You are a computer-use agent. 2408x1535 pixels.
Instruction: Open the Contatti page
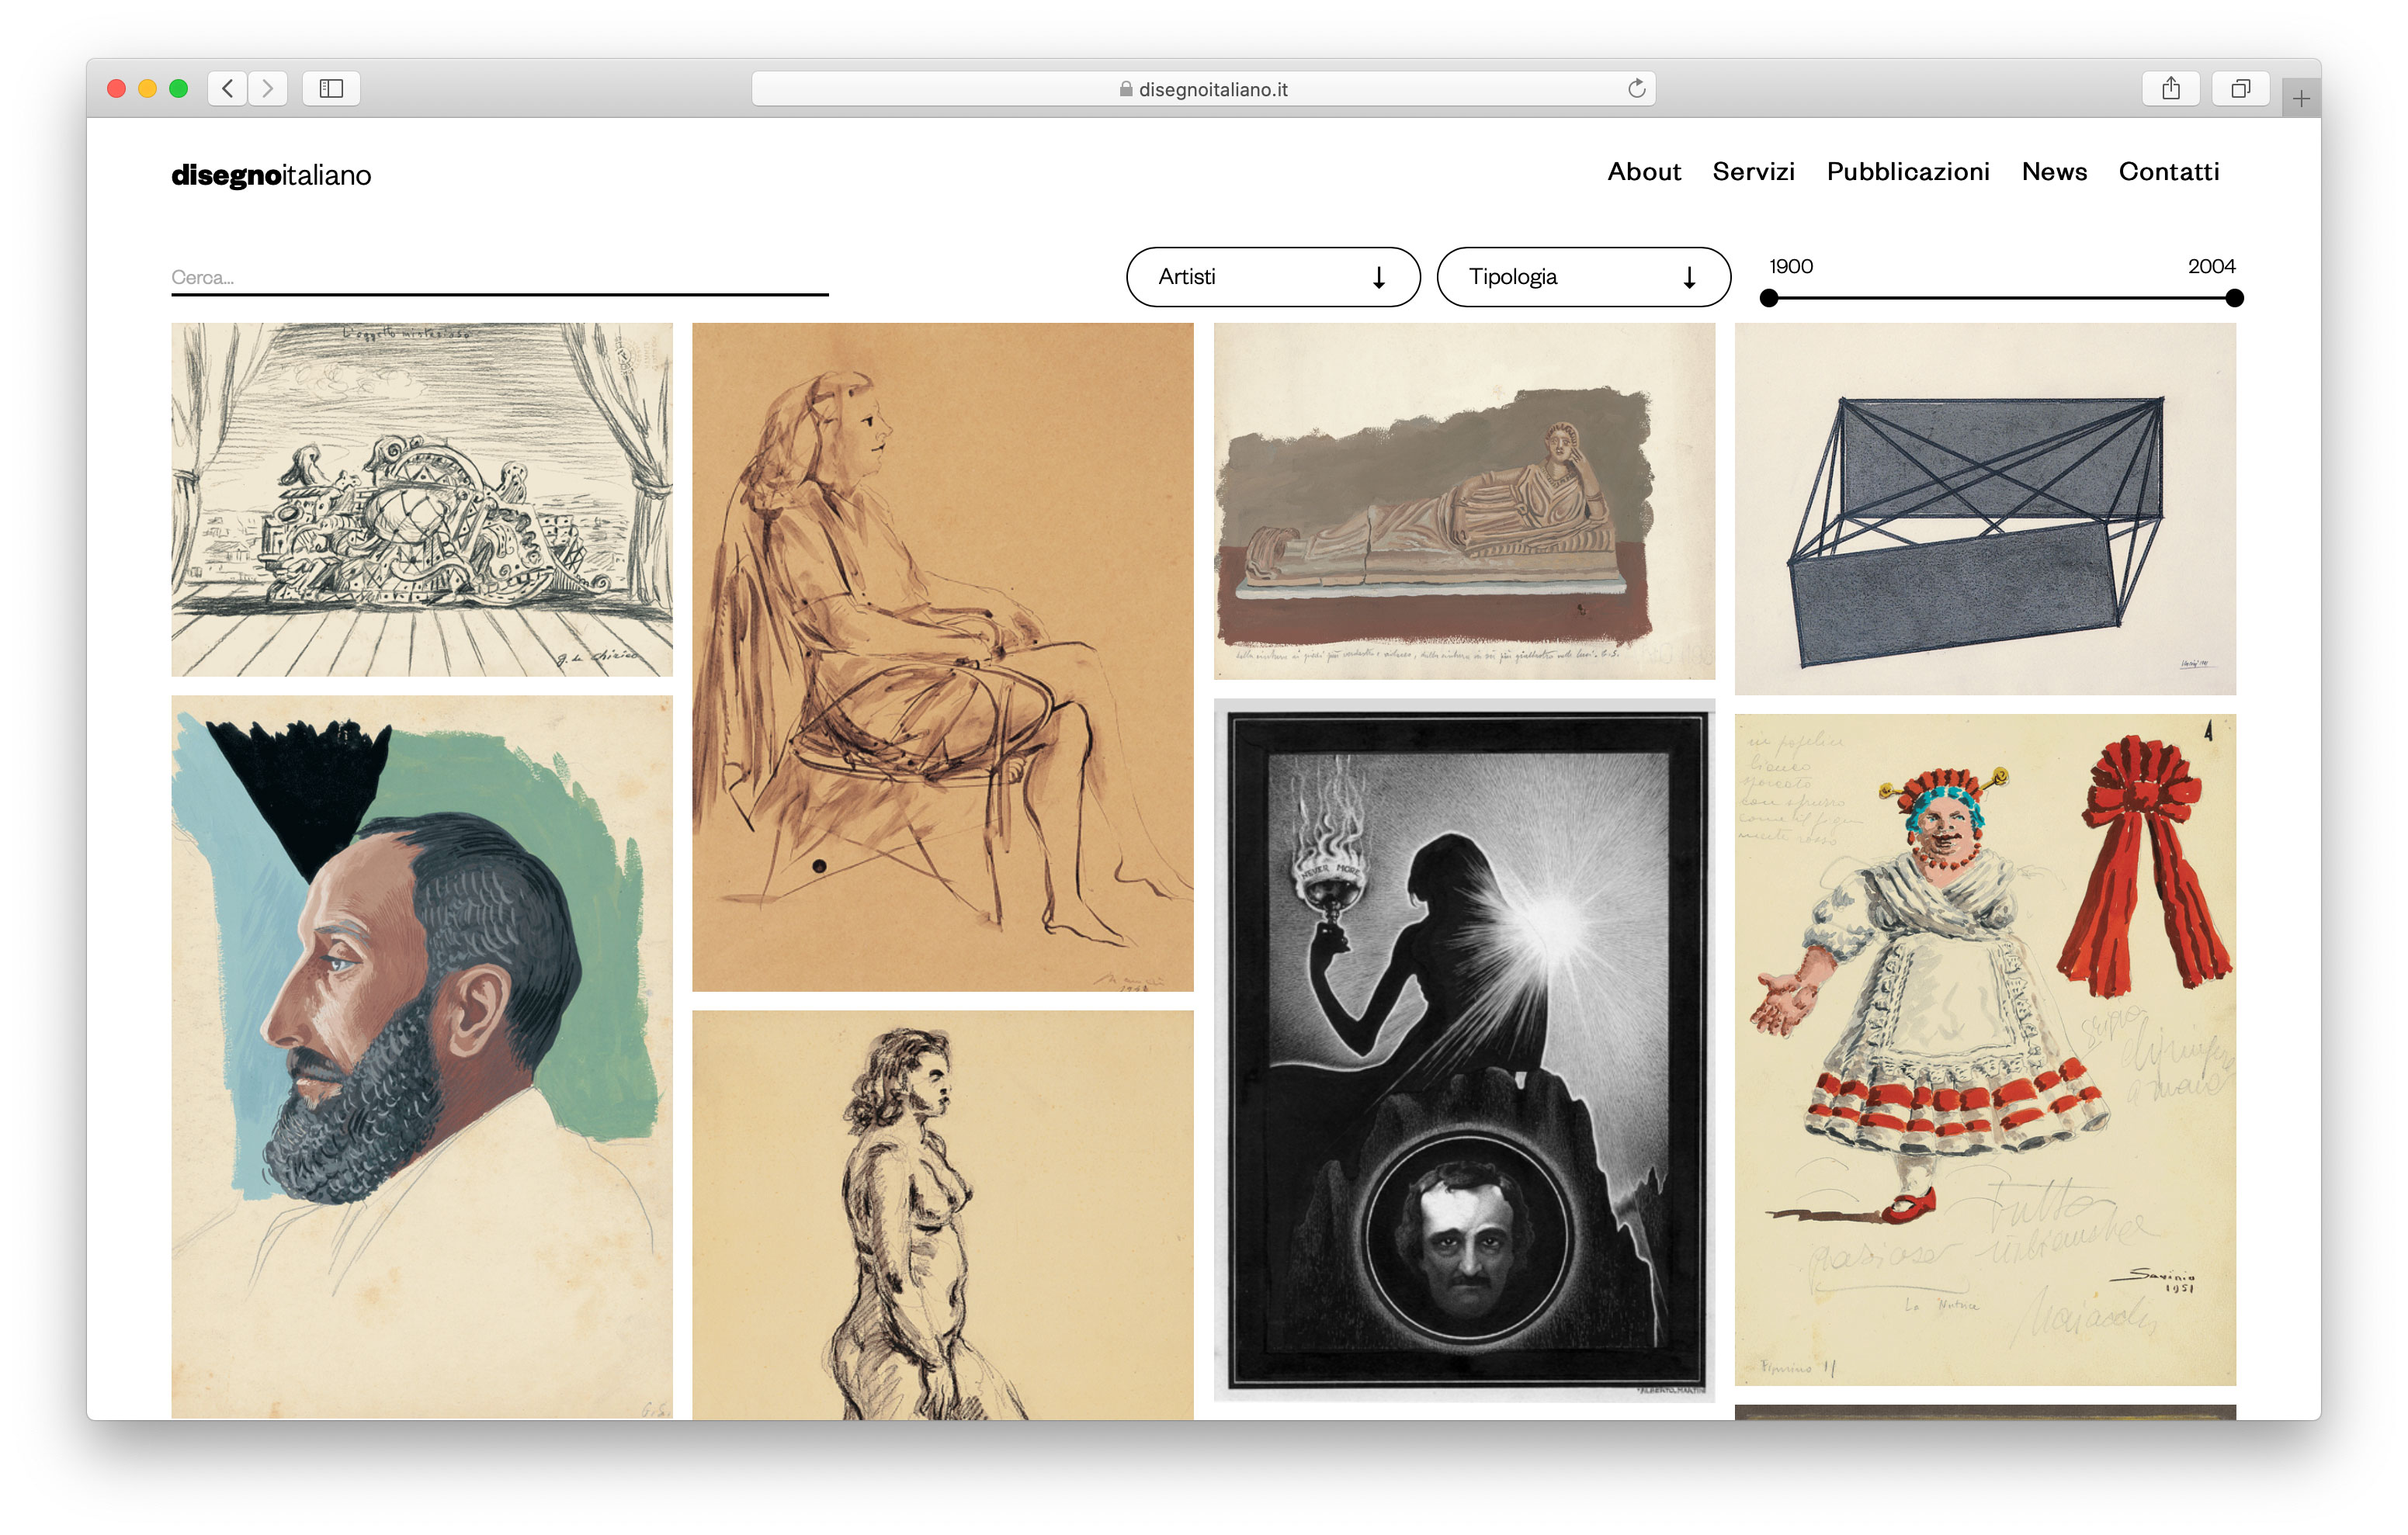pyautogui.click(x=2169, y=172)
